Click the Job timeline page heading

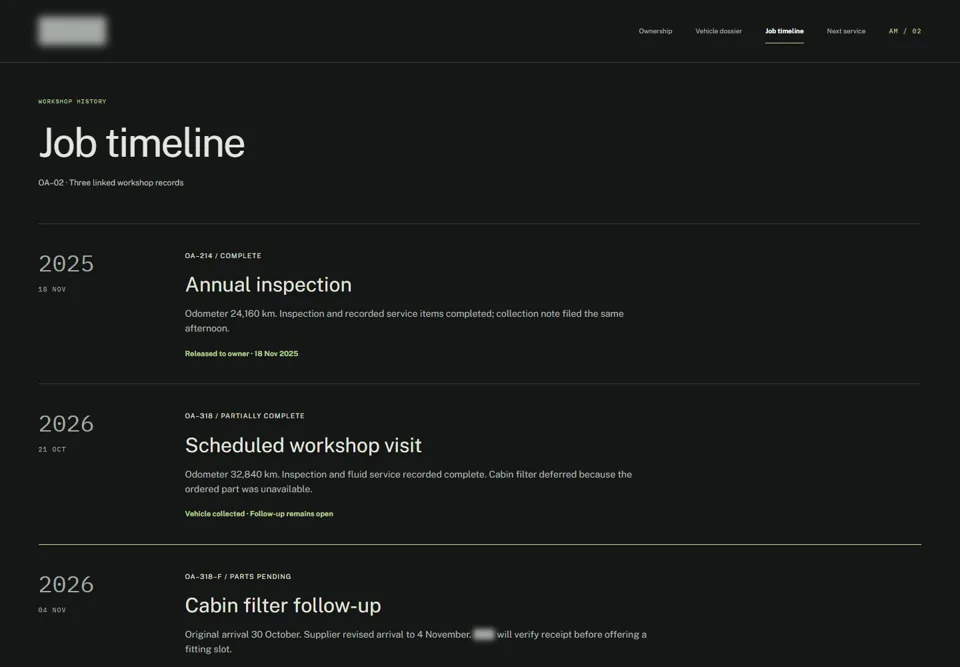[141, 143]
